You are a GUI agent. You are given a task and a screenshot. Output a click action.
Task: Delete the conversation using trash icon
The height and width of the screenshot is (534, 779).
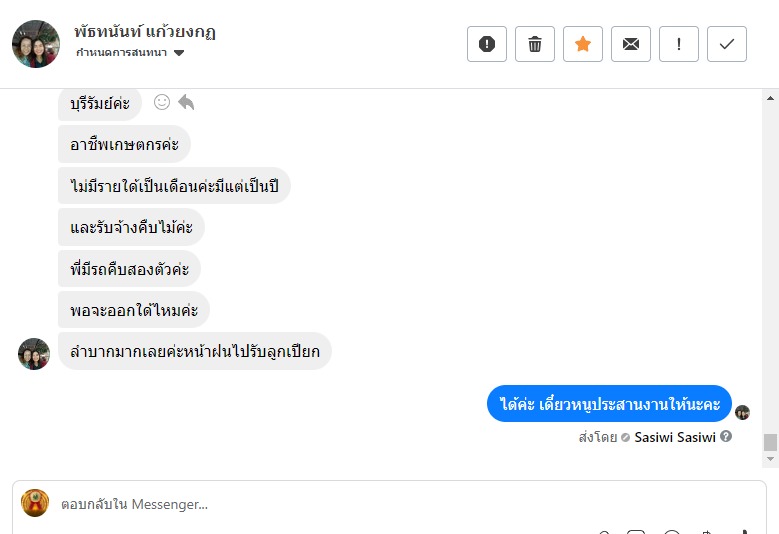(535, 44)
